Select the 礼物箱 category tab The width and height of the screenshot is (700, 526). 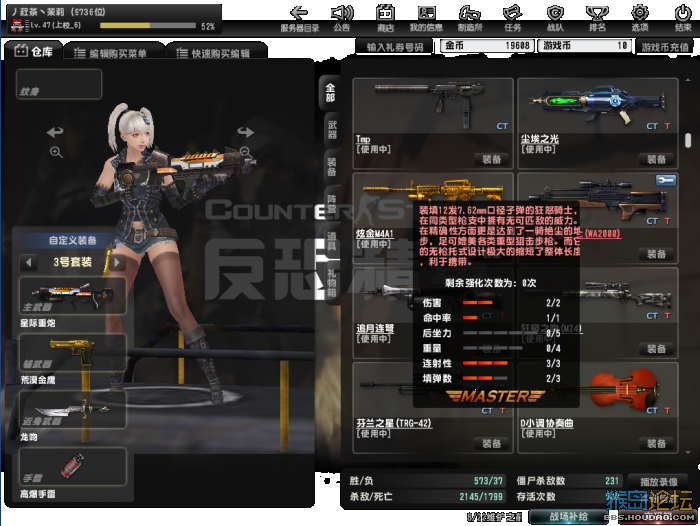332,283
